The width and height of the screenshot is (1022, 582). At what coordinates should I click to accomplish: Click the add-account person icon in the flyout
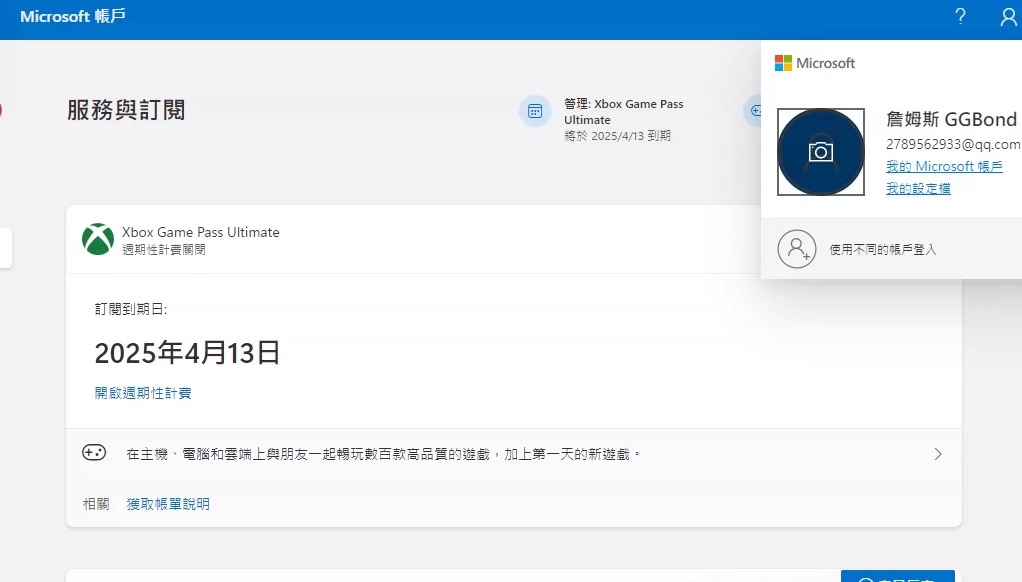click(x=795, y=249)
